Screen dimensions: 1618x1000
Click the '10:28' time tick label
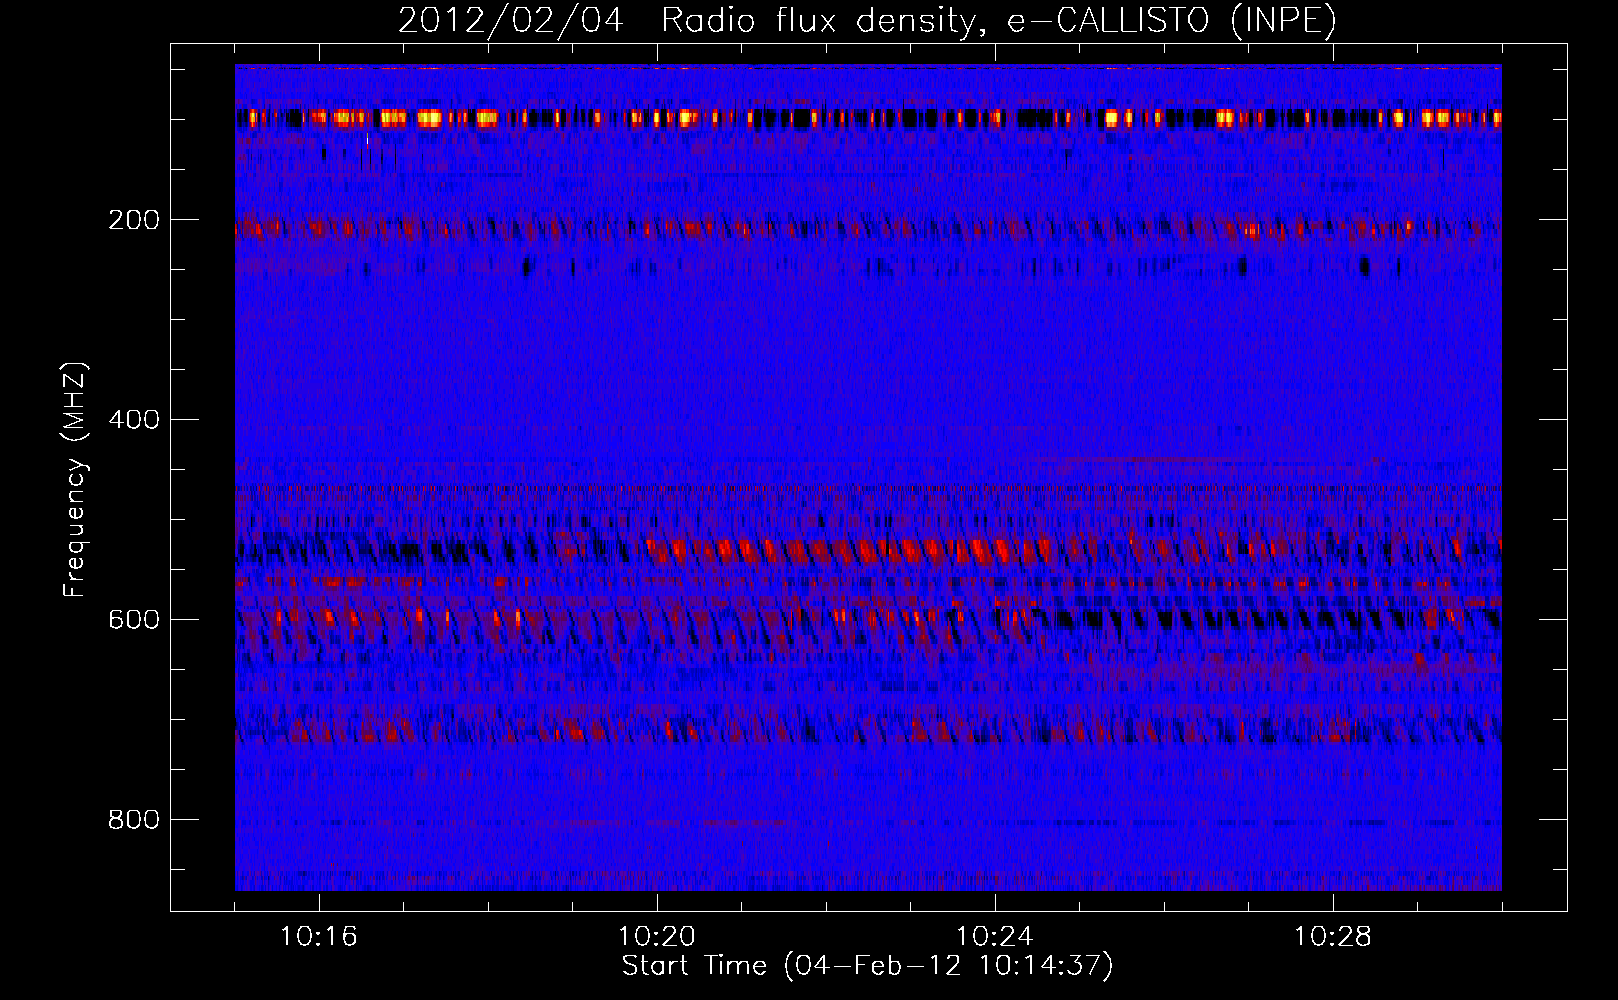(1333, 937)
